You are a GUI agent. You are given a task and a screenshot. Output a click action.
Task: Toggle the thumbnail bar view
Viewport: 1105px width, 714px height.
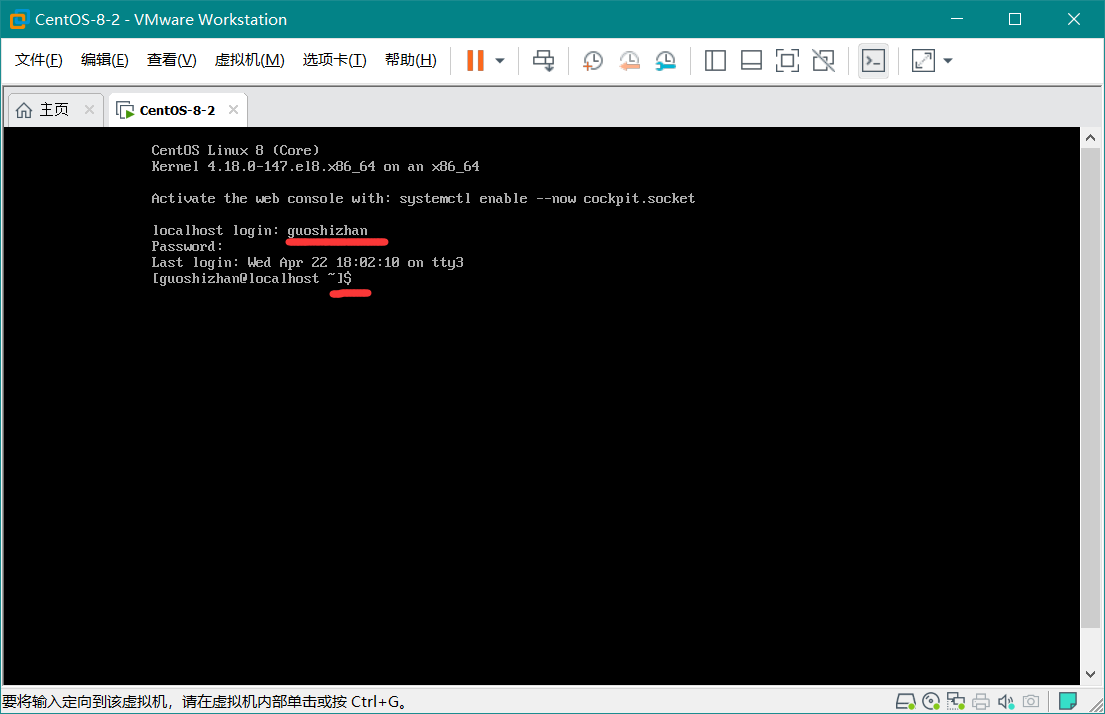pos(751,61)
